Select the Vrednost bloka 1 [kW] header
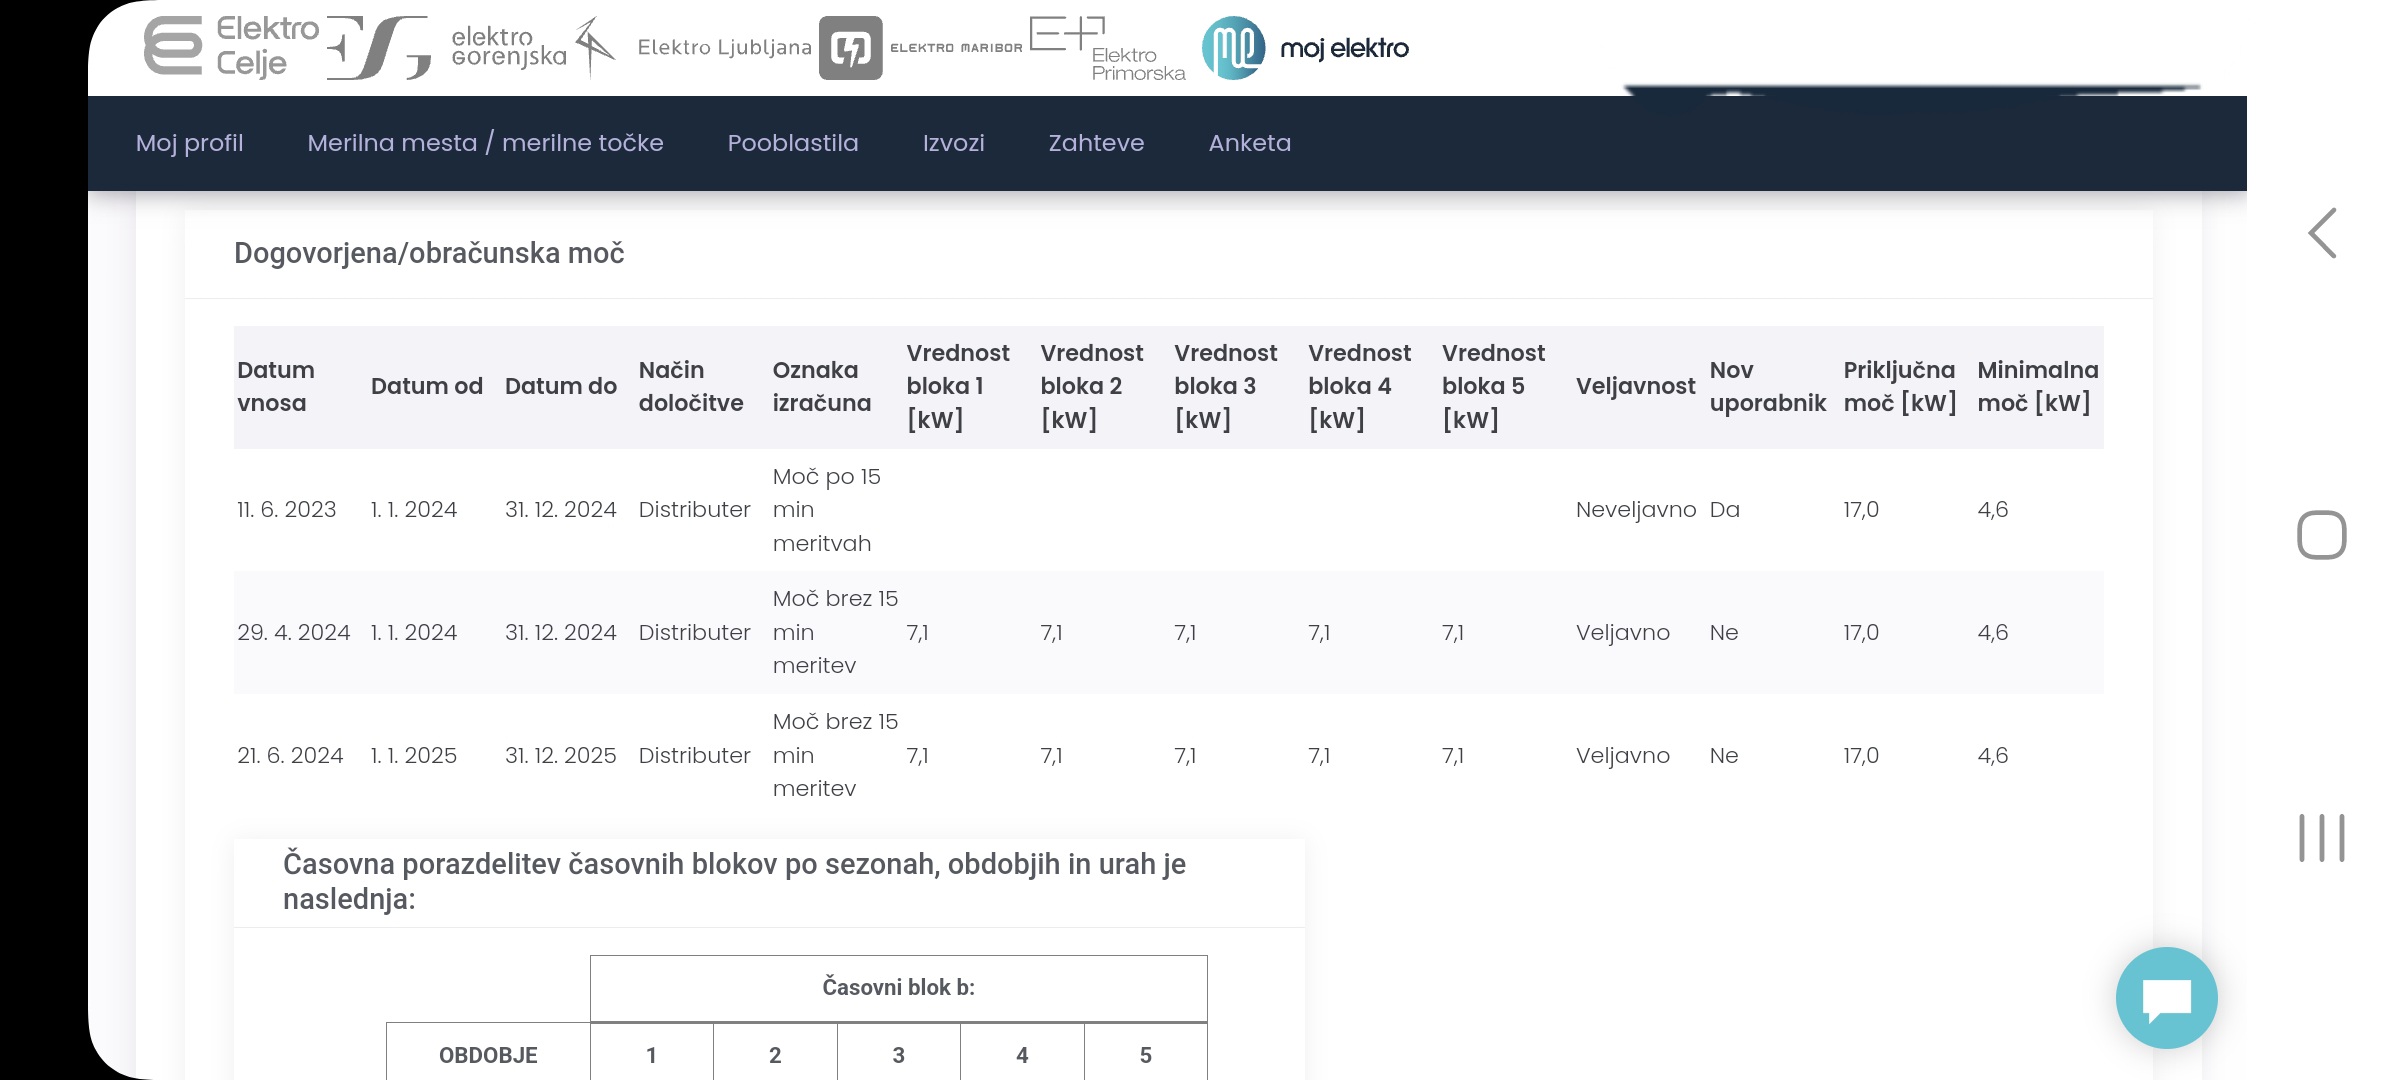 click(x=958, y=386)
